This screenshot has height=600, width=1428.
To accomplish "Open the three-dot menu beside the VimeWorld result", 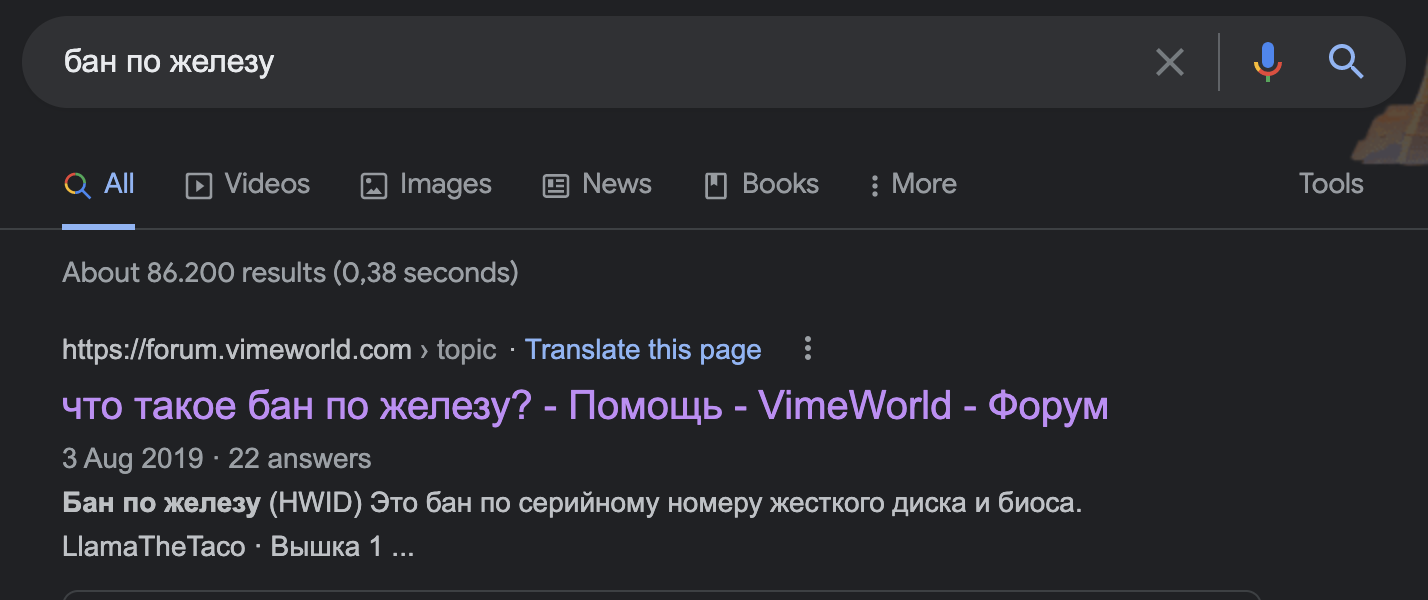I will pyautogui.click(x=807, y=349).
